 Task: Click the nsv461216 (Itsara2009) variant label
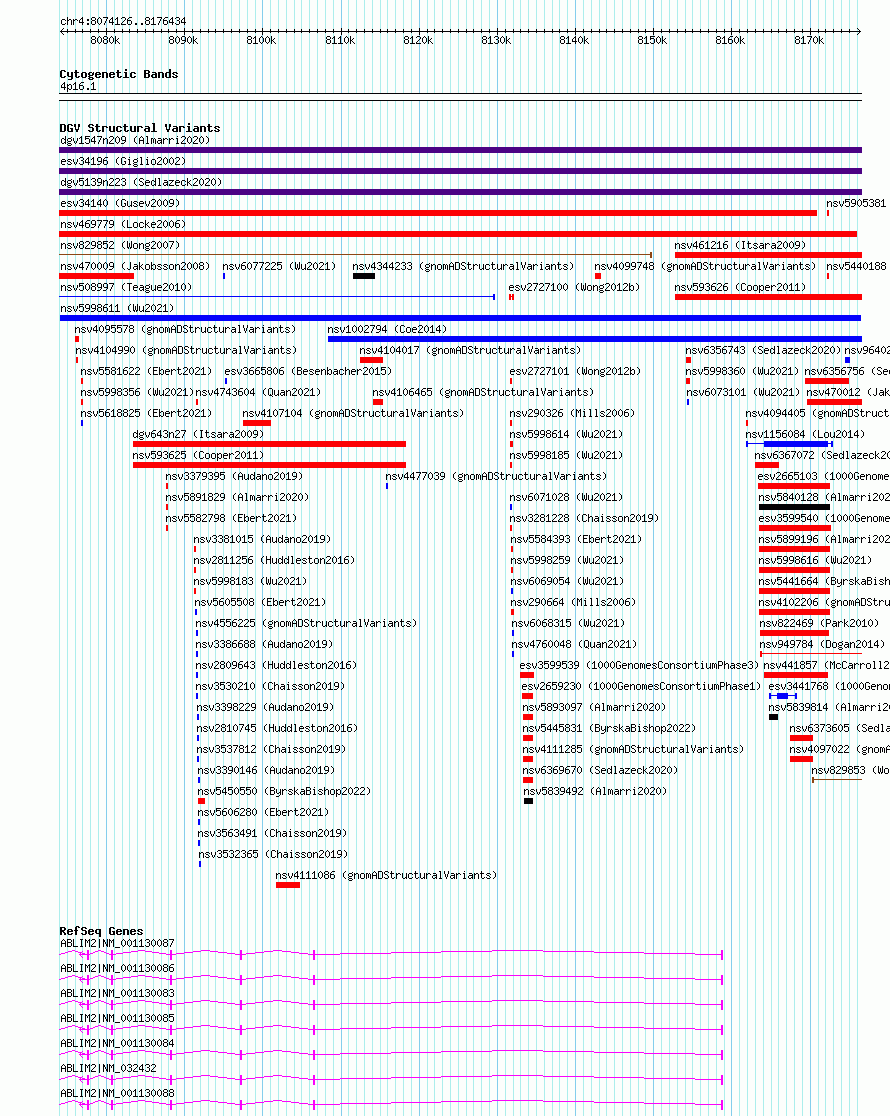pyautogui.click(x=740, y=245)
